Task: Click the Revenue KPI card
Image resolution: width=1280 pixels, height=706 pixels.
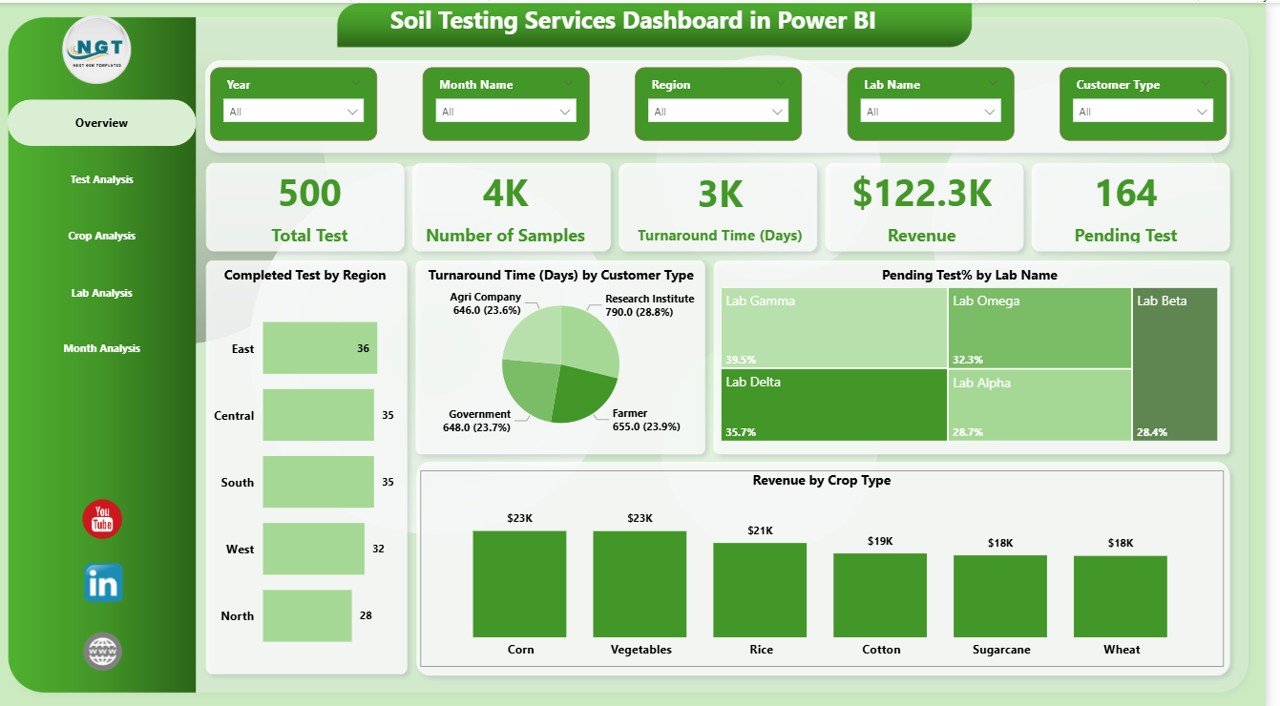Action: [922, 207]
